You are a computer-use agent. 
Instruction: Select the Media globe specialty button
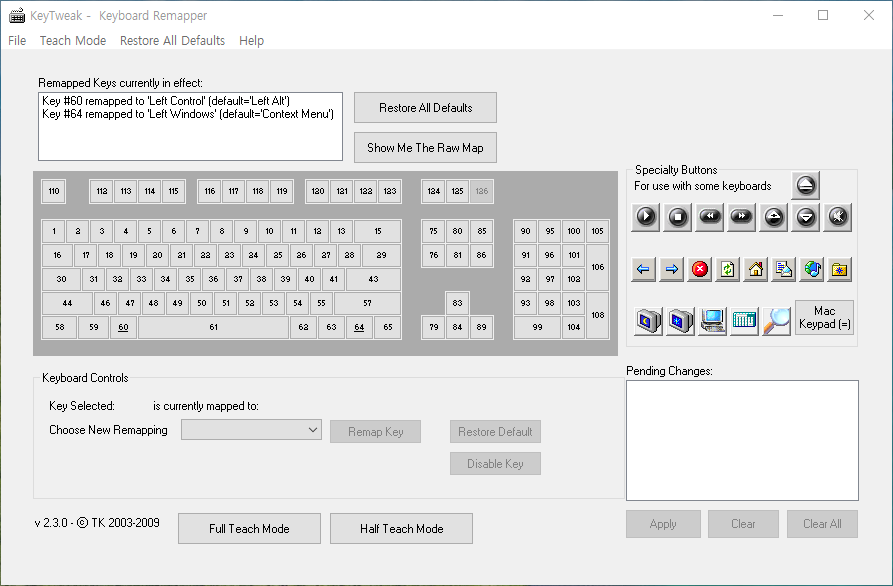812,269
